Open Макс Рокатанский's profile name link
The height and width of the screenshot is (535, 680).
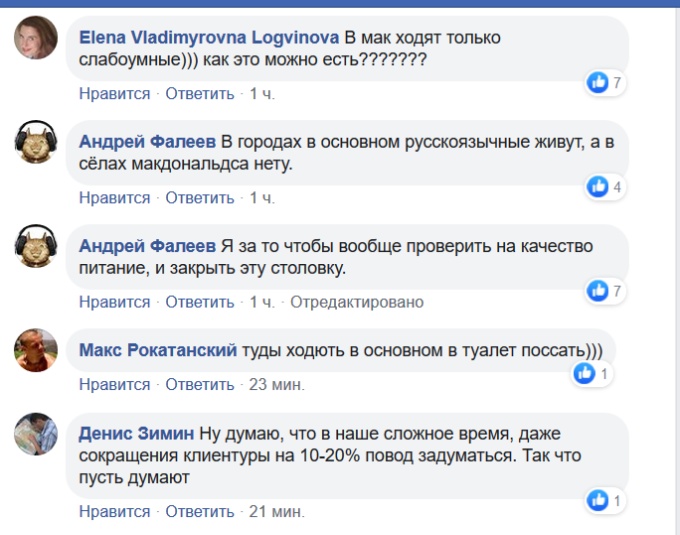coord(157,350)
